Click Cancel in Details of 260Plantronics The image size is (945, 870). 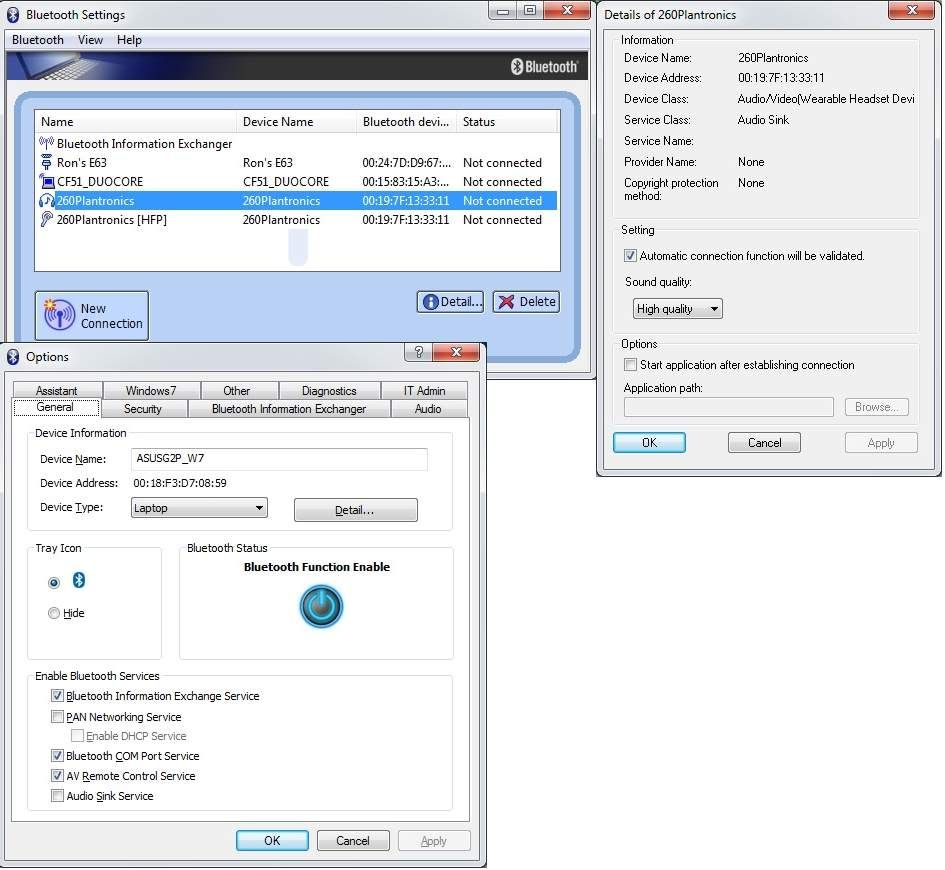(x=764, y=443)
